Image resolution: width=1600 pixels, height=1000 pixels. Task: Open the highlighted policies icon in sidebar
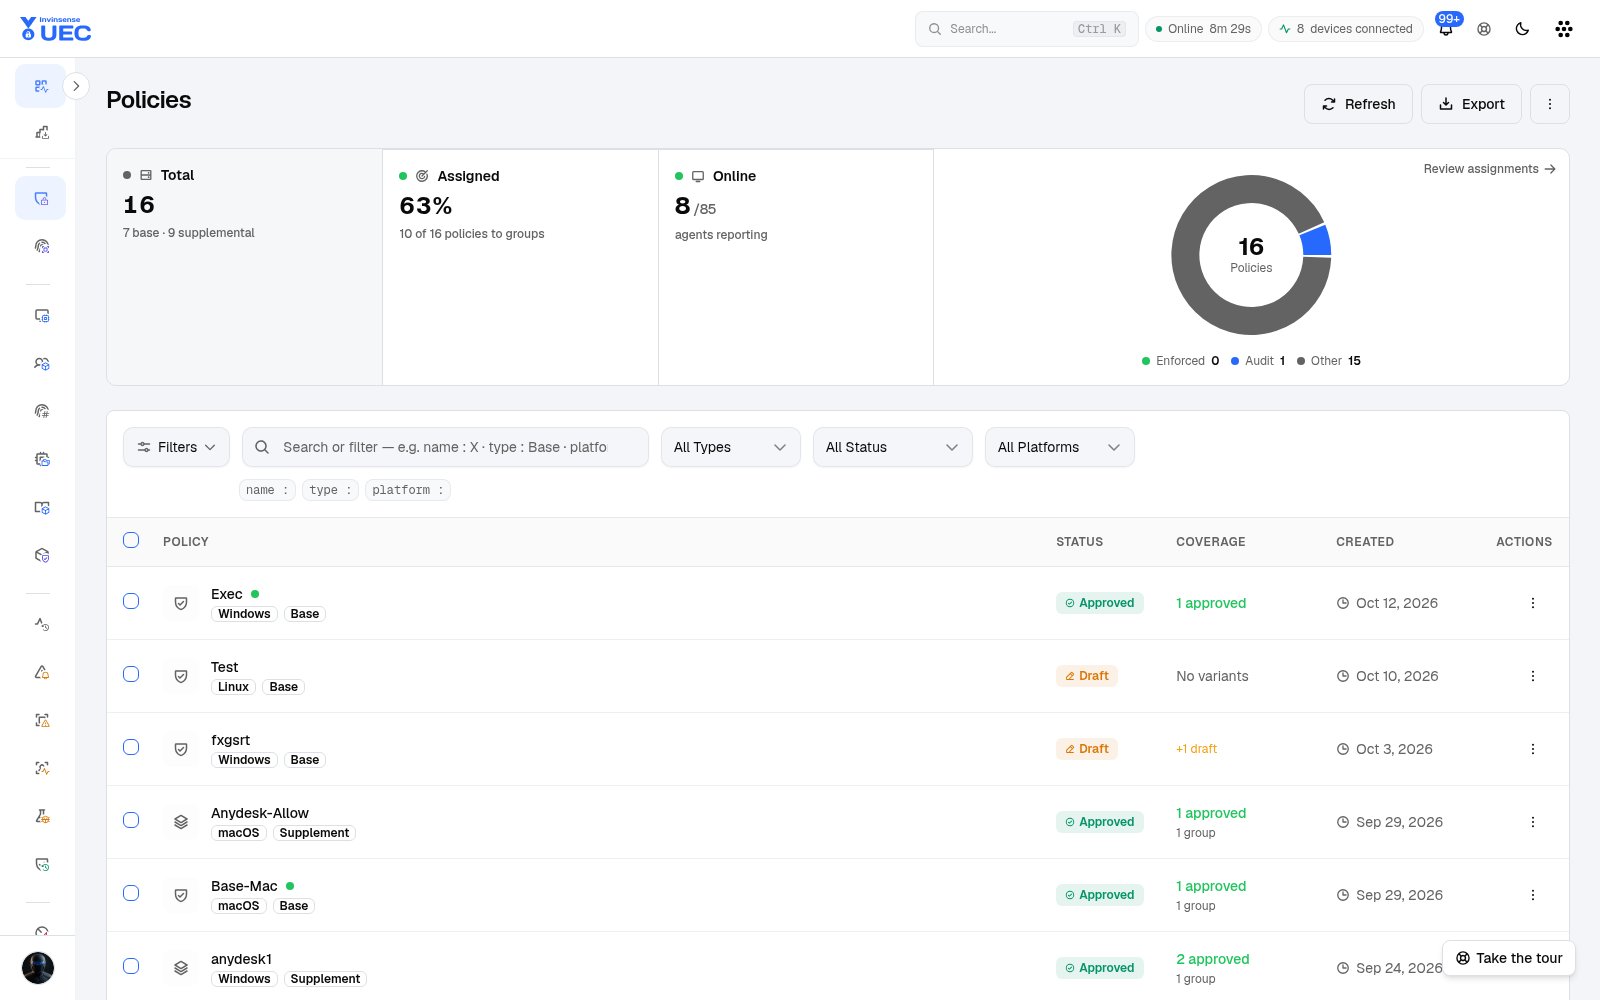tap(41, 198)
